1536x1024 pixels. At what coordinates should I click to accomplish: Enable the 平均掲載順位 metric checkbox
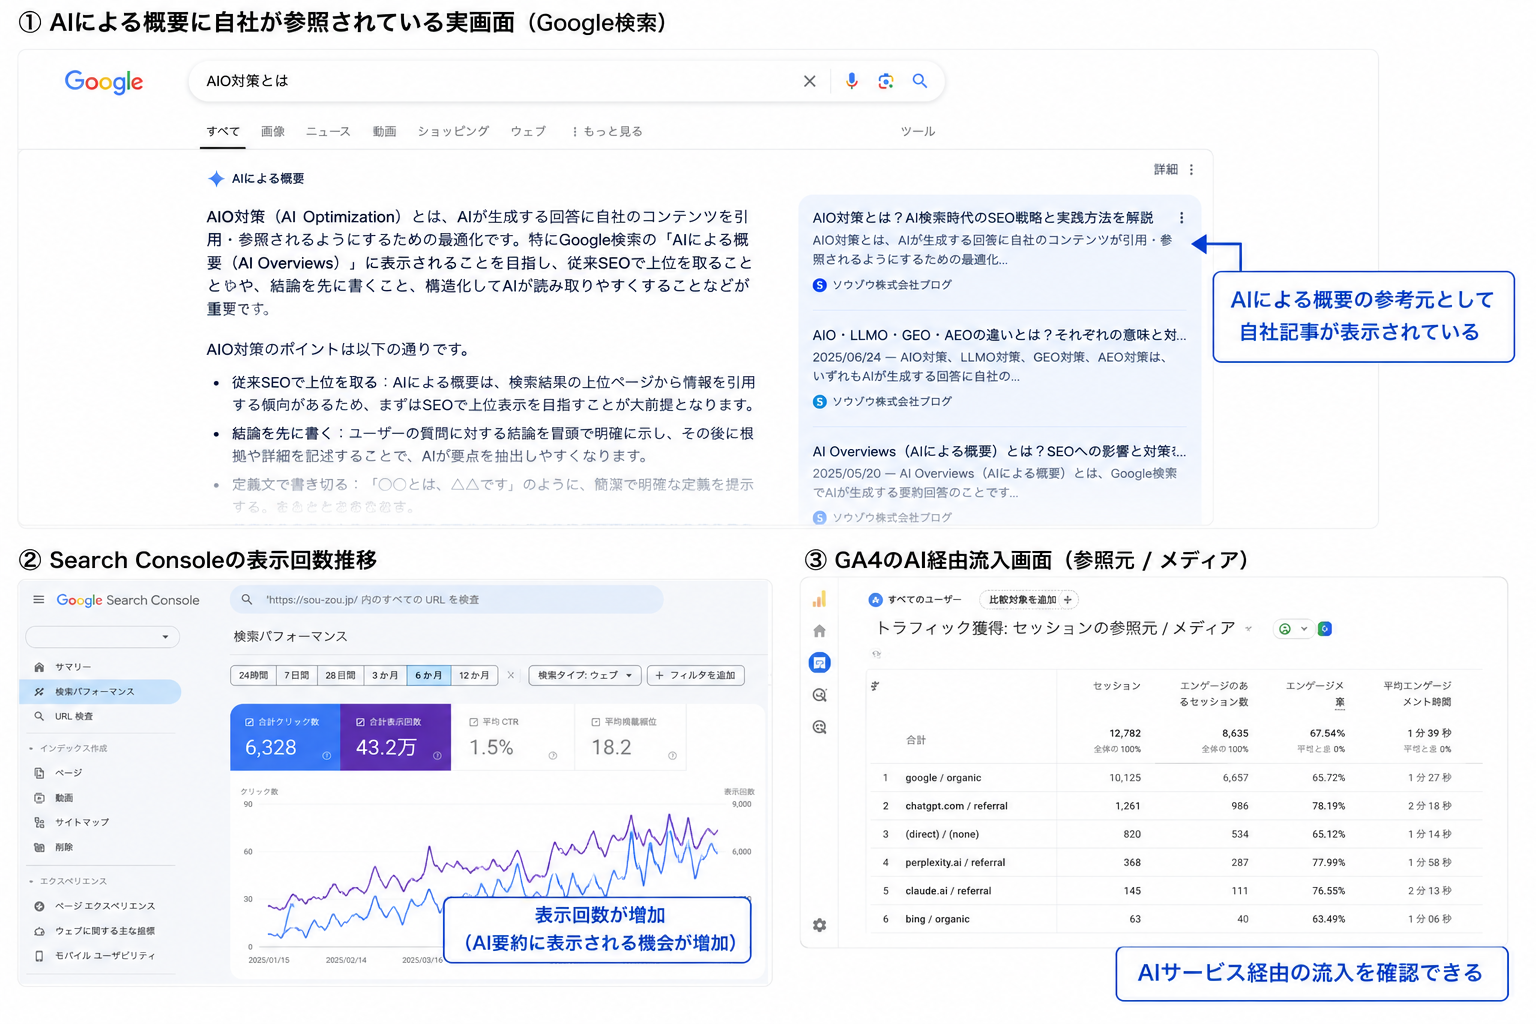596,722
